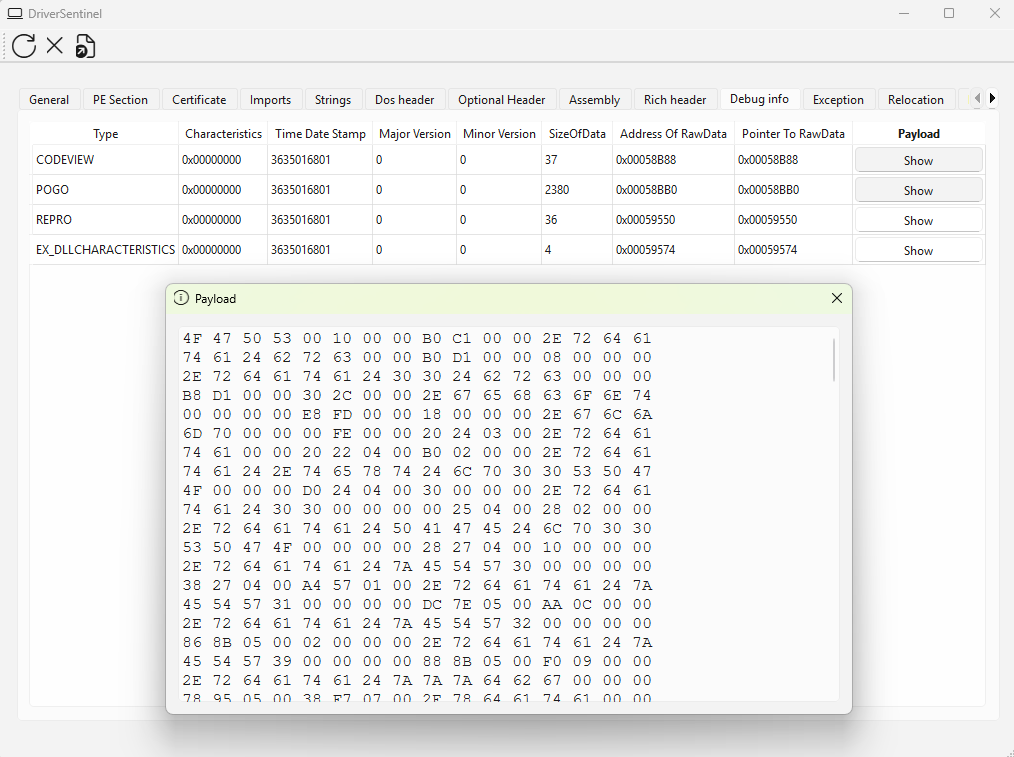
Task: Close the Payload popup
Action: click(x=837, y=298)
